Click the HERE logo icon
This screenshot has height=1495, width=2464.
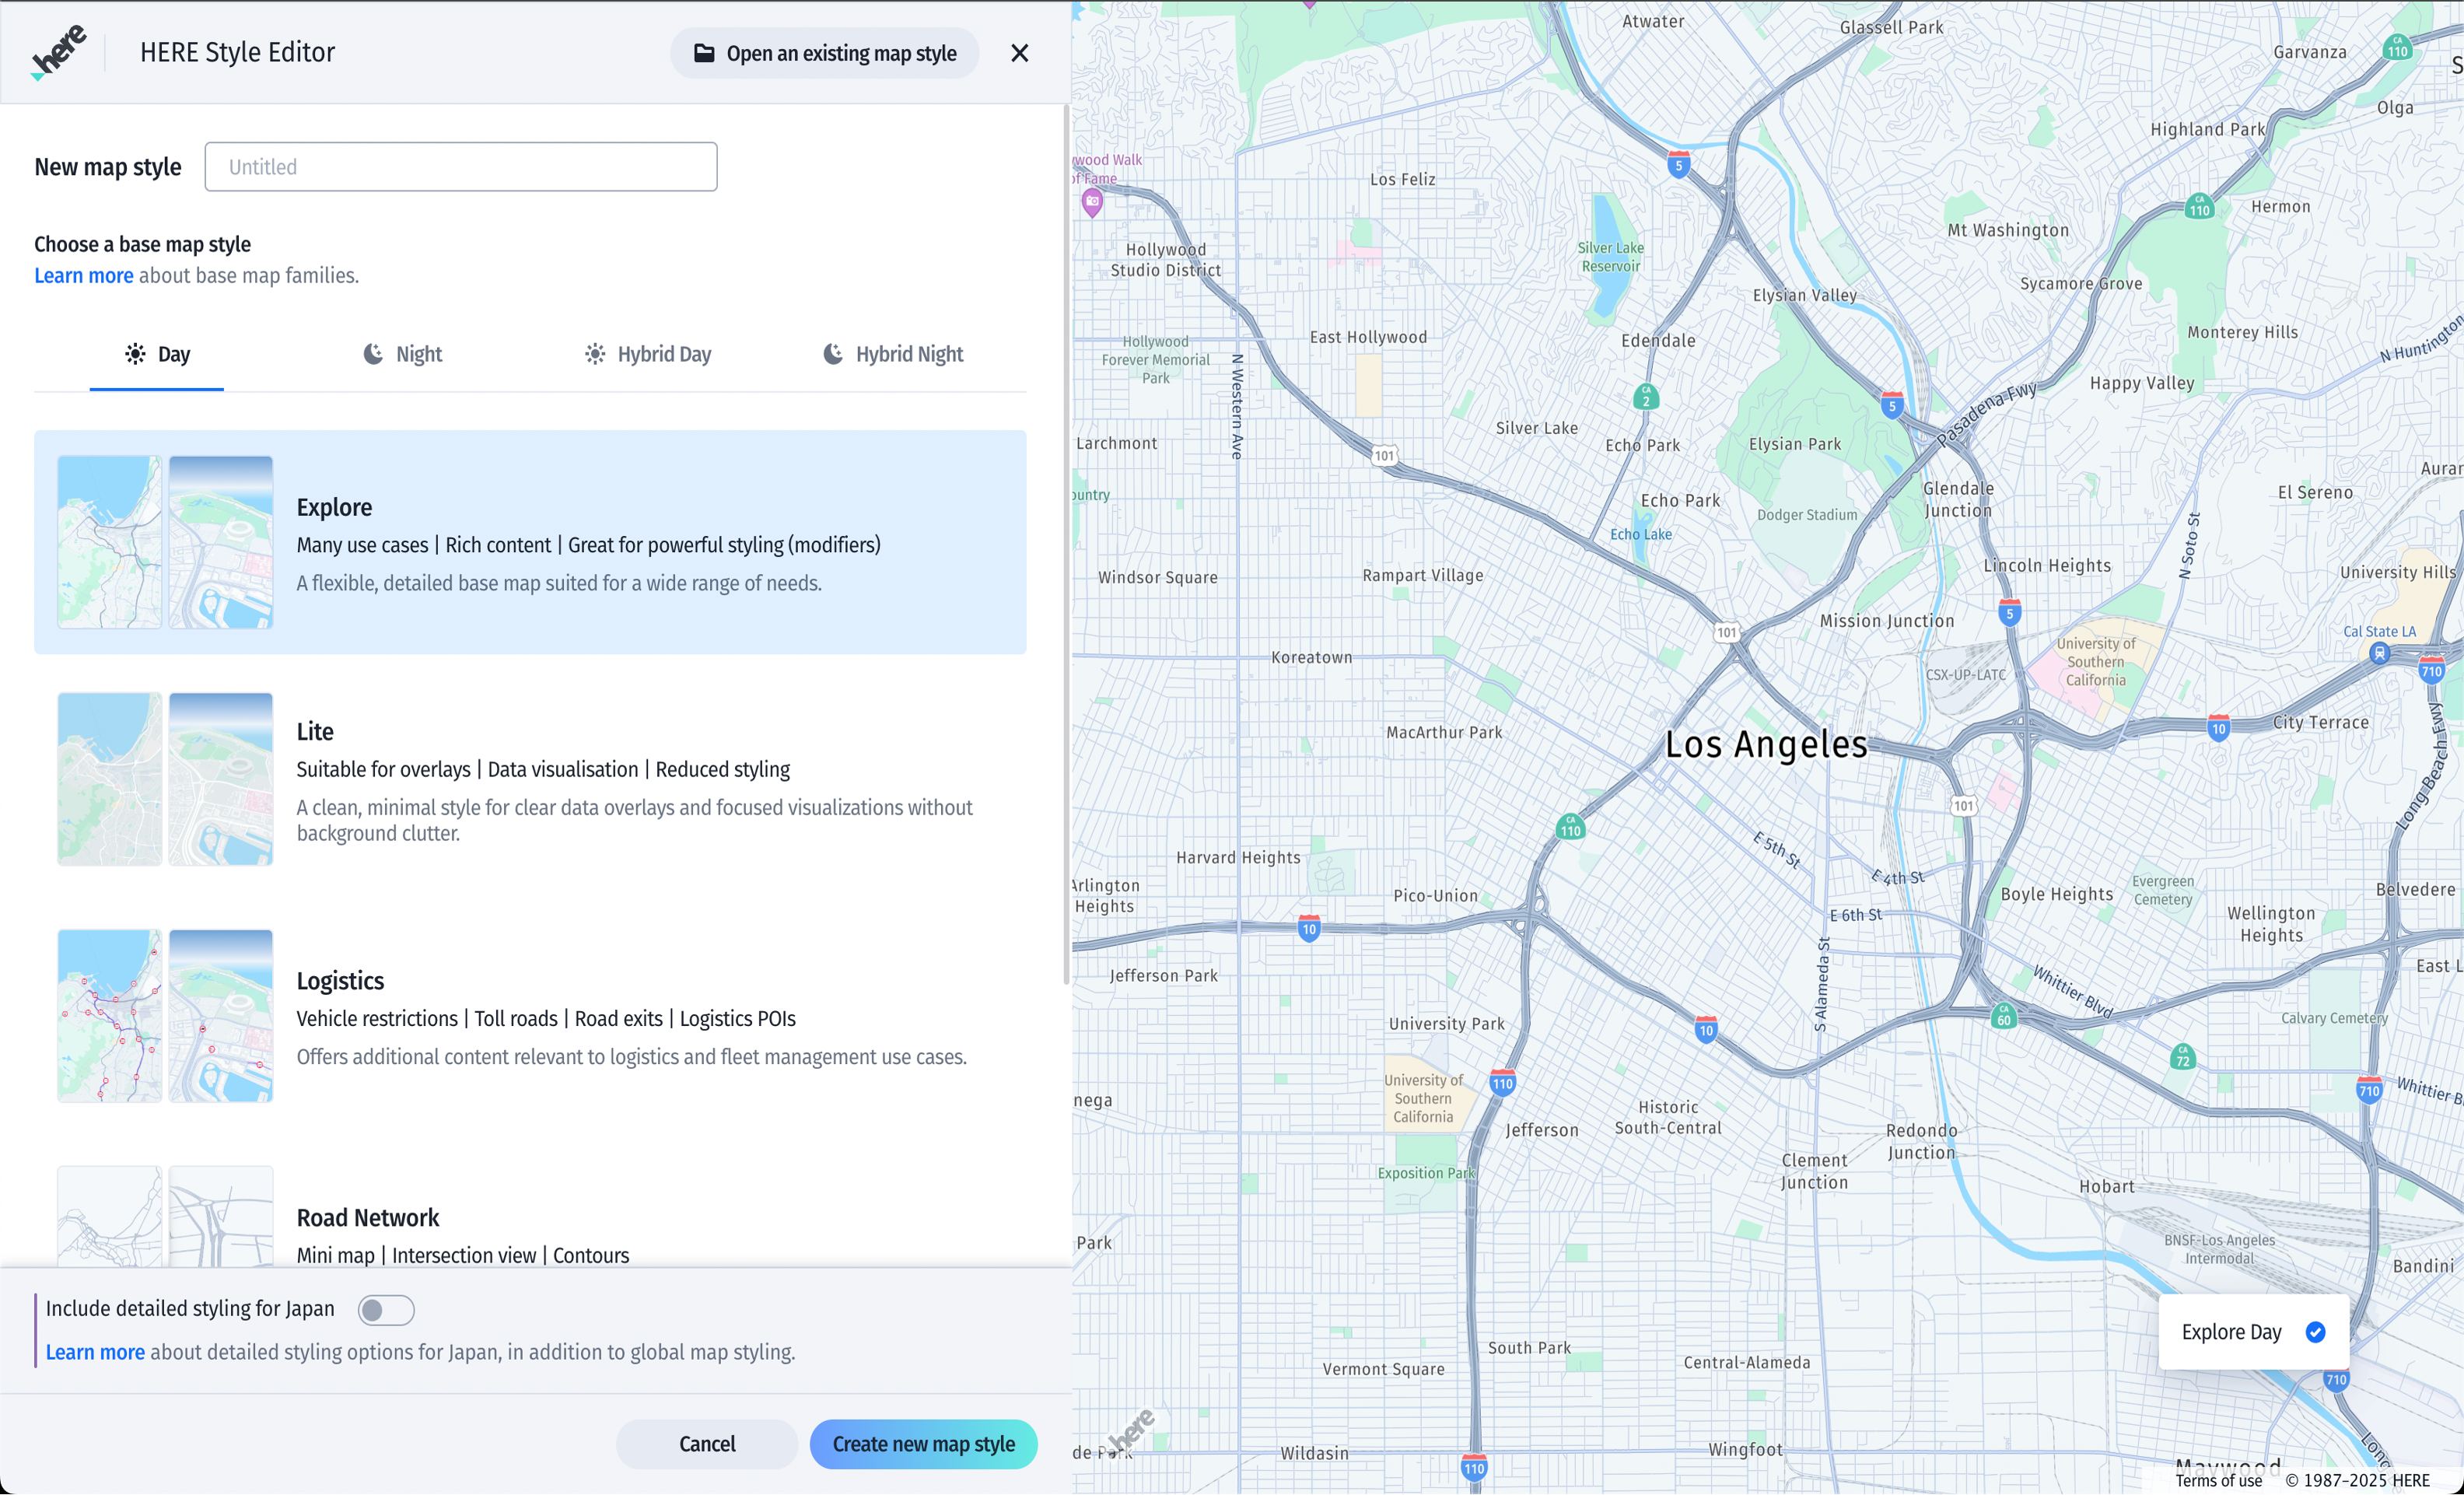(59, 52)
